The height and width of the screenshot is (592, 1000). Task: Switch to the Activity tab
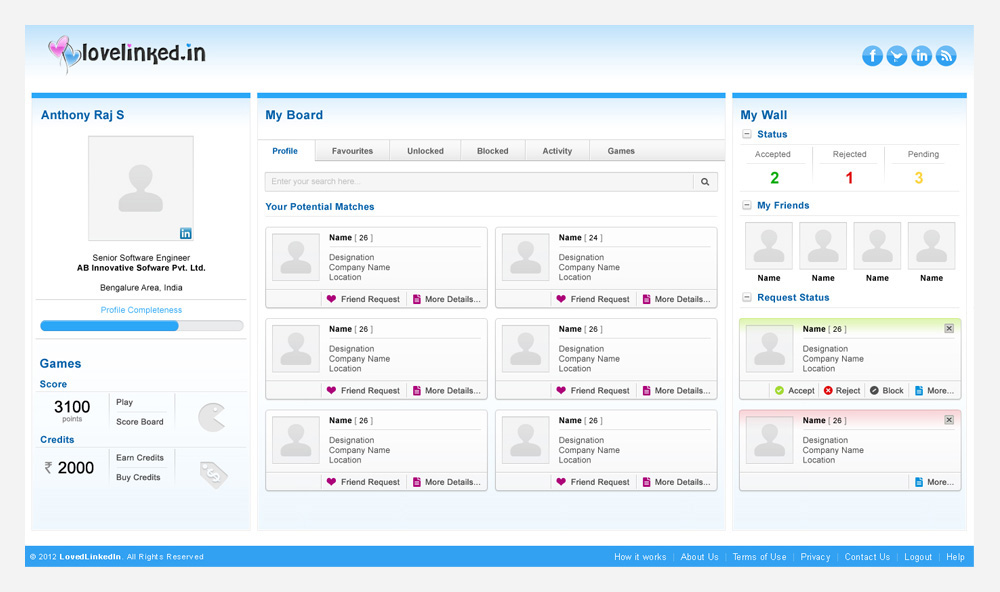[x=557, y=151]
